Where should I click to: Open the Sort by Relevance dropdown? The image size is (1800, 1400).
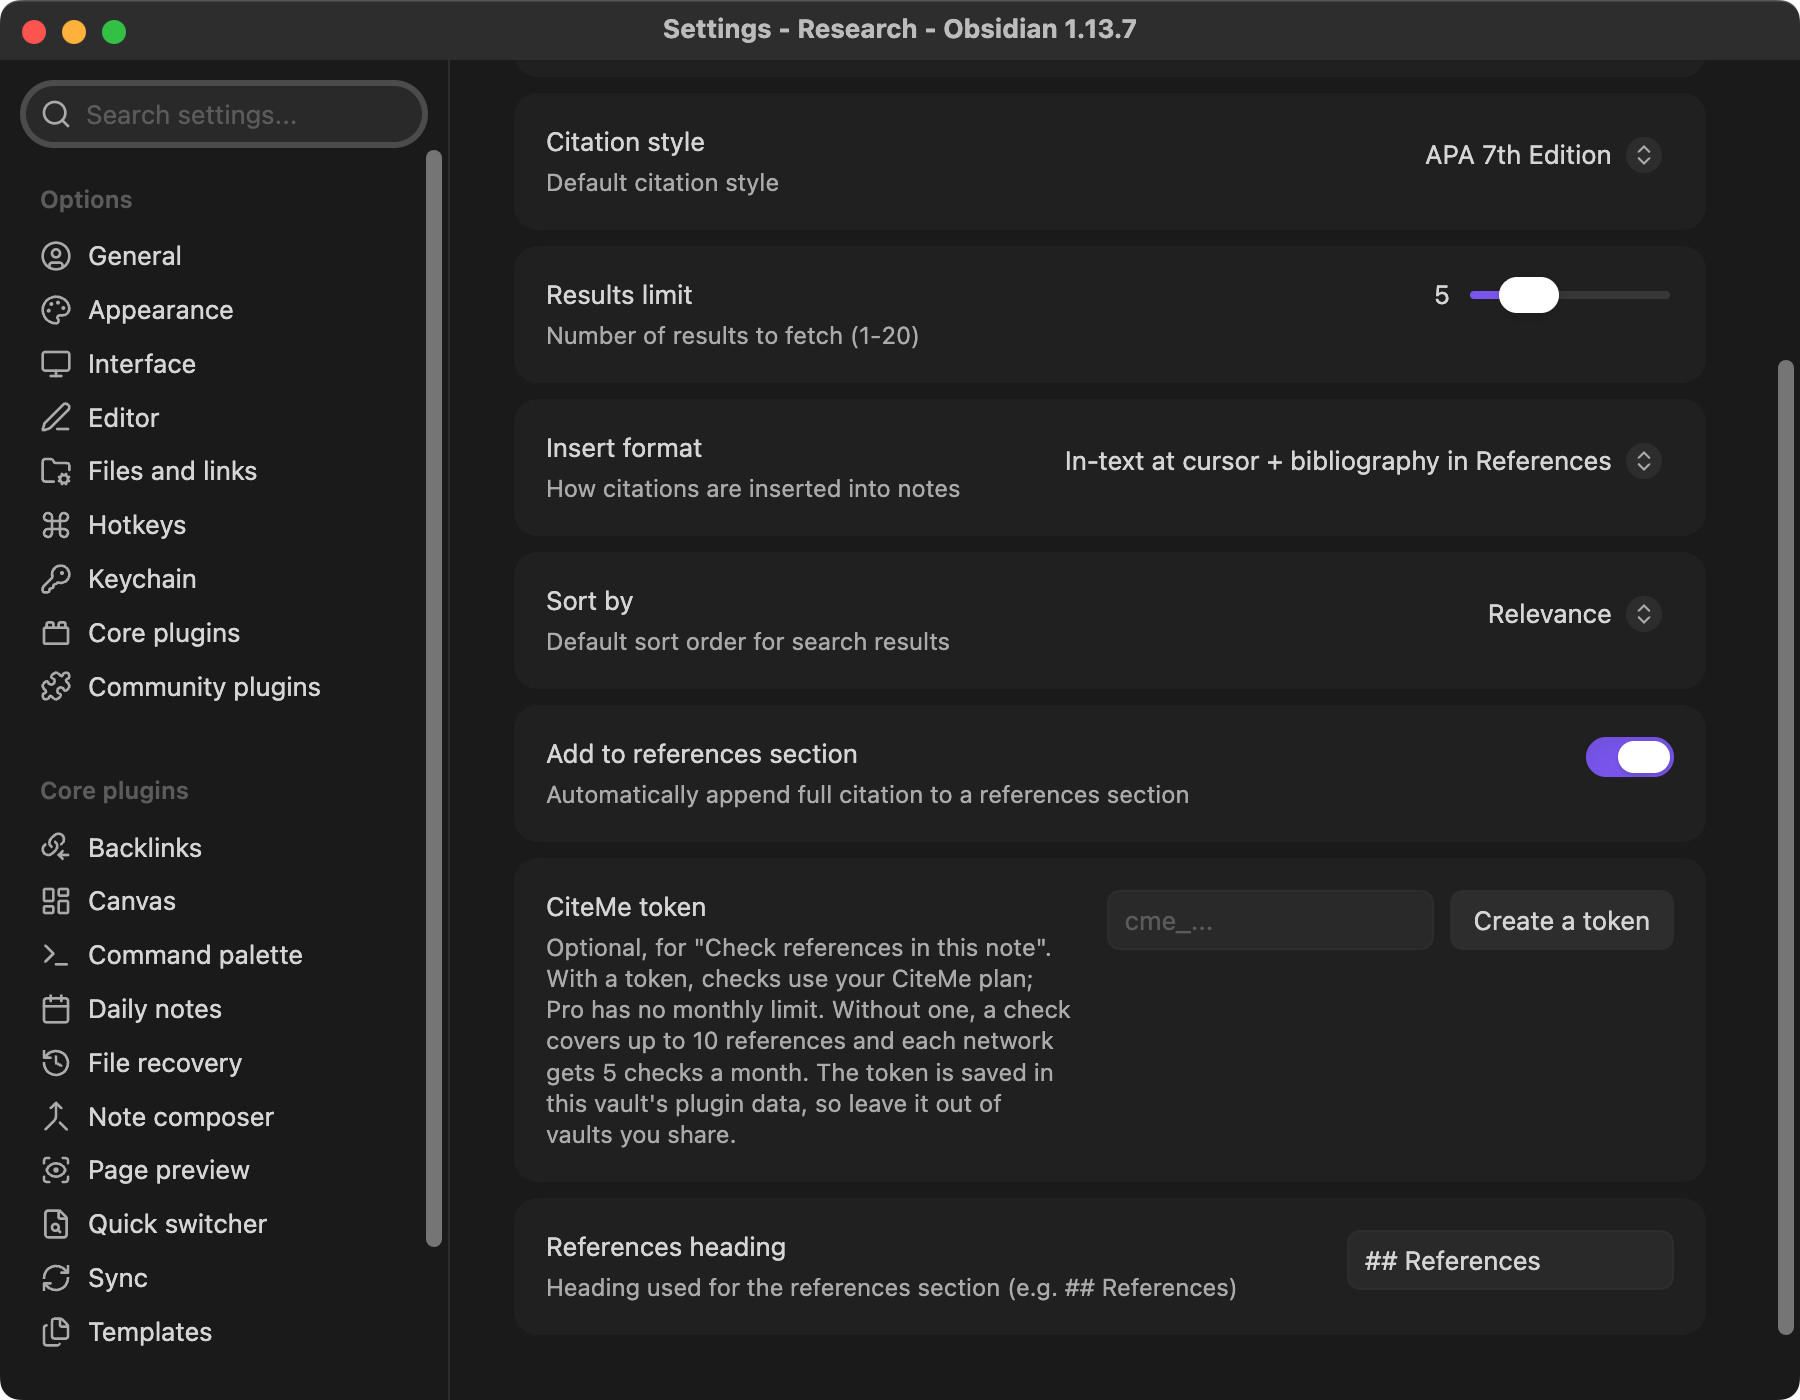click(1574, 614)
